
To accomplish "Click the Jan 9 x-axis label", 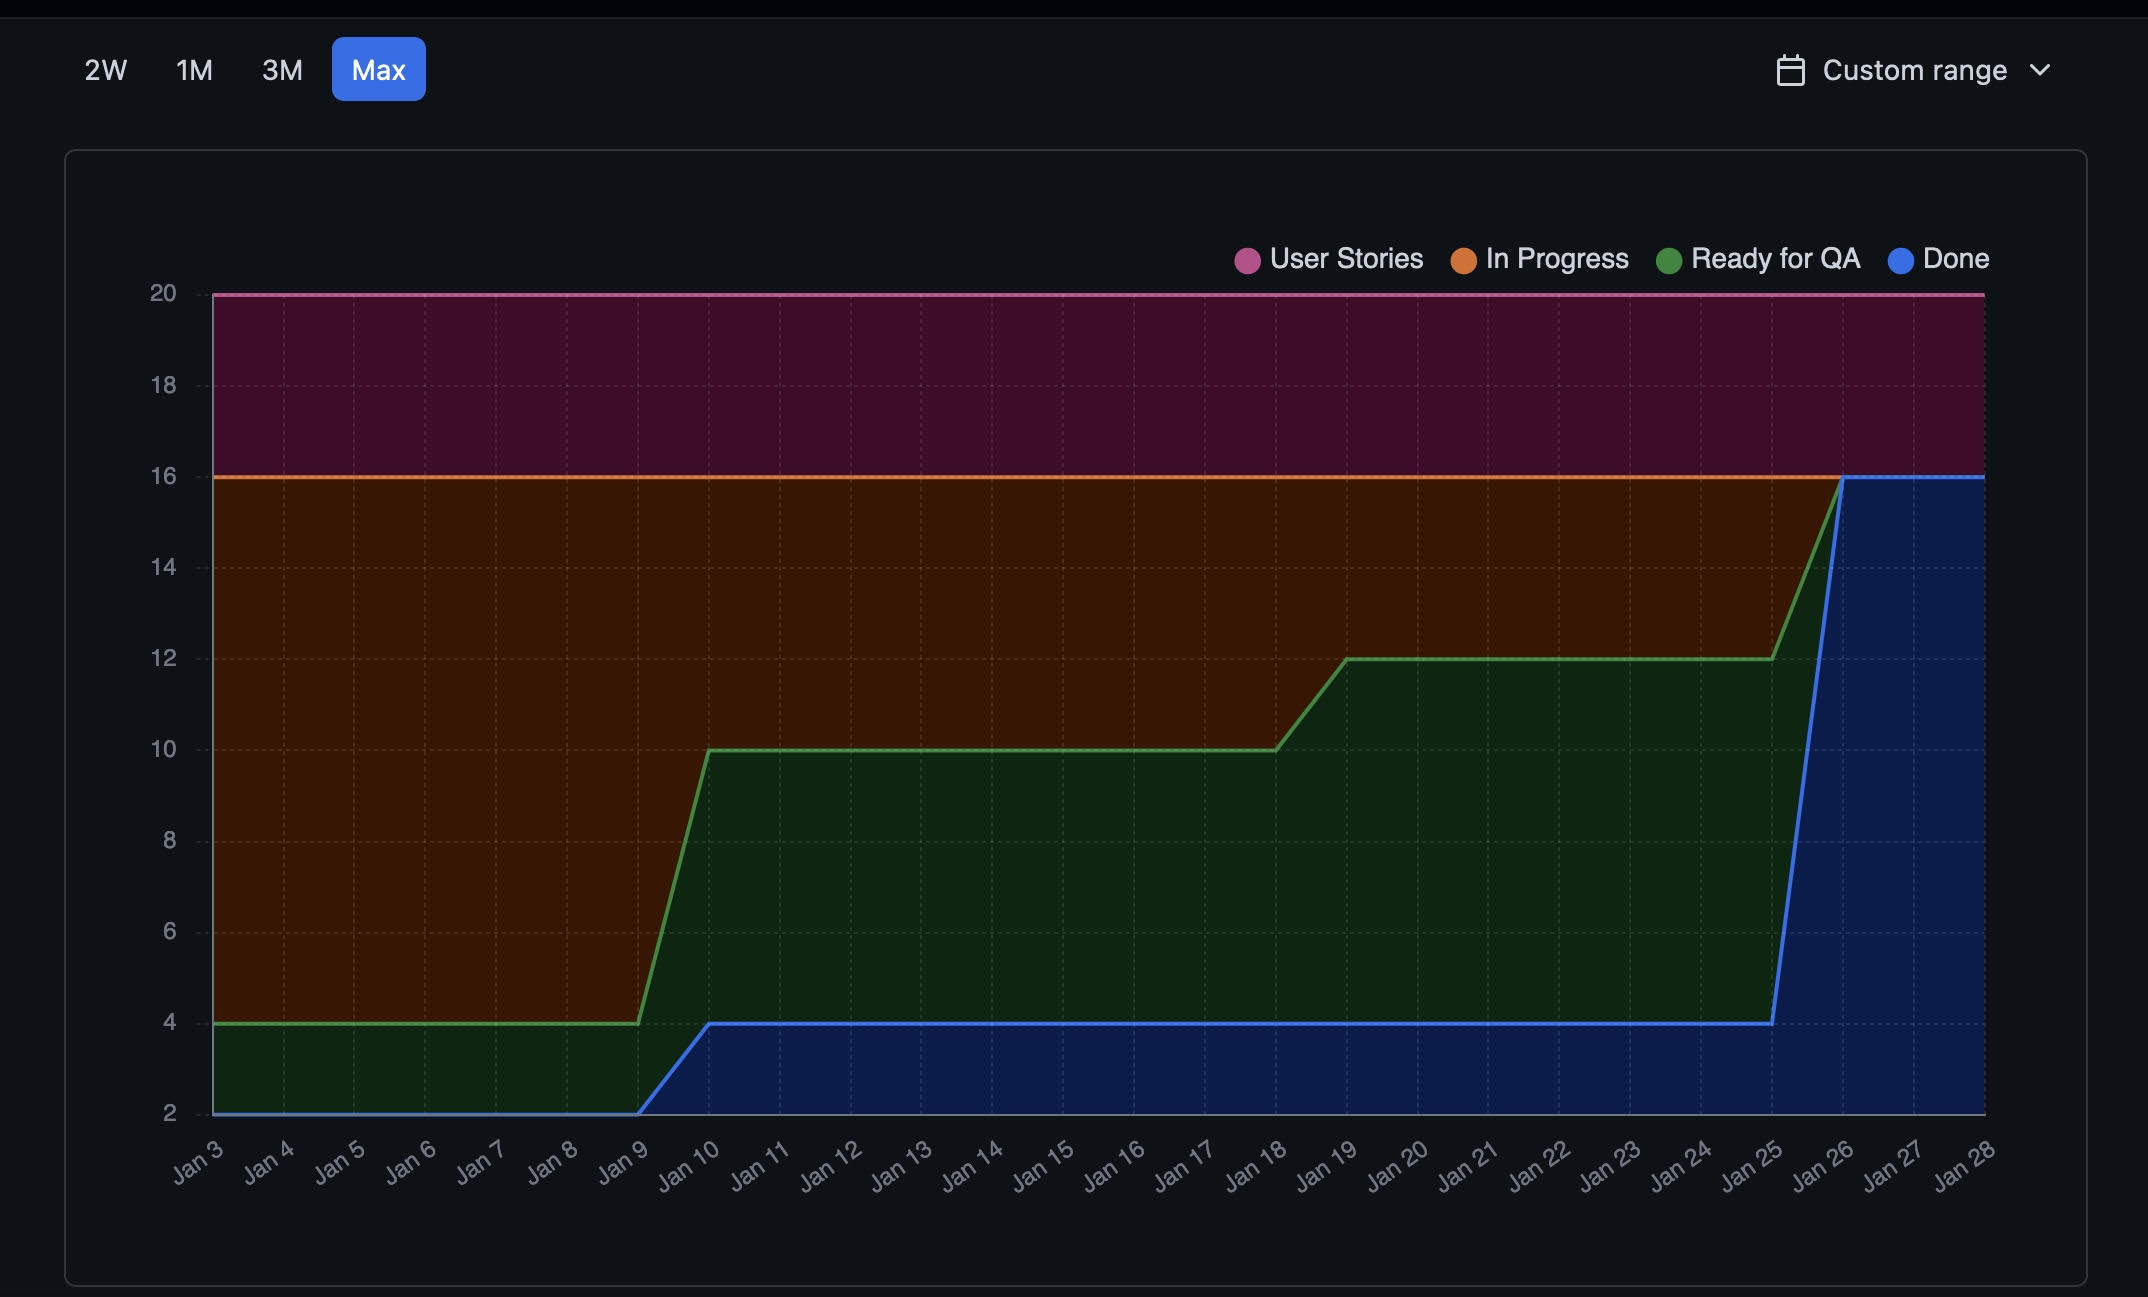I will click(623, 1162).
